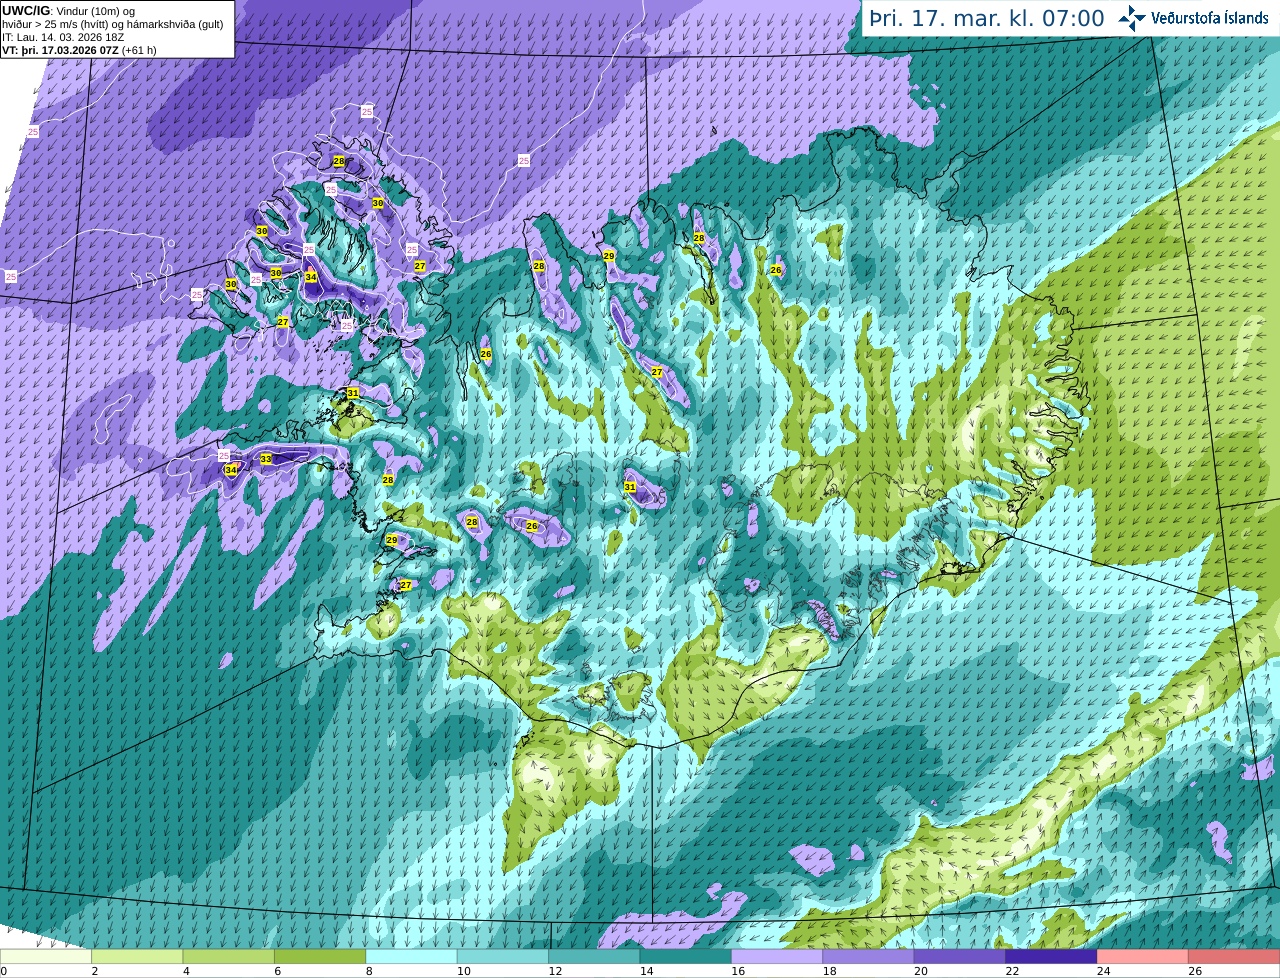Image resolution: width=1280 pixels, height=978 pixels.
Task: Click the legend scale number 10
Action: pyautogui.click(x=463, y=971)
